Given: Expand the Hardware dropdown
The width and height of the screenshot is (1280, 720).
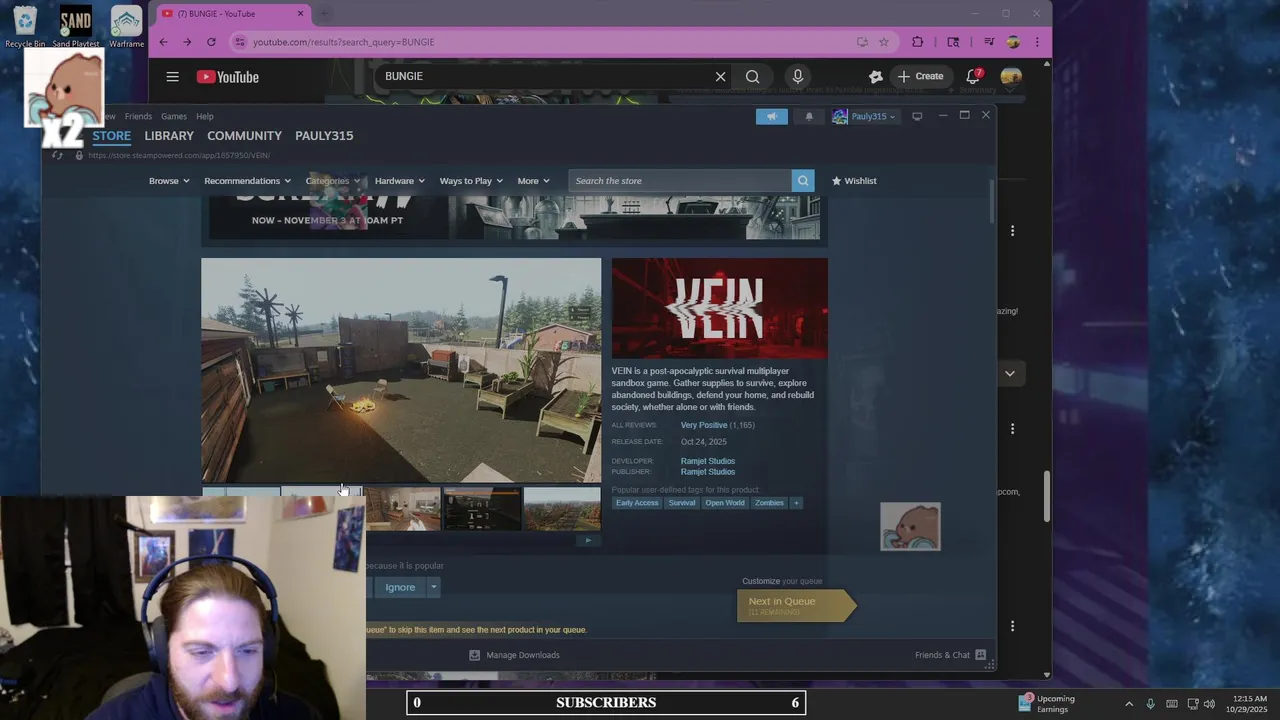Looking at the screenshot, I should pyautogui.click(x=399, y=181).
